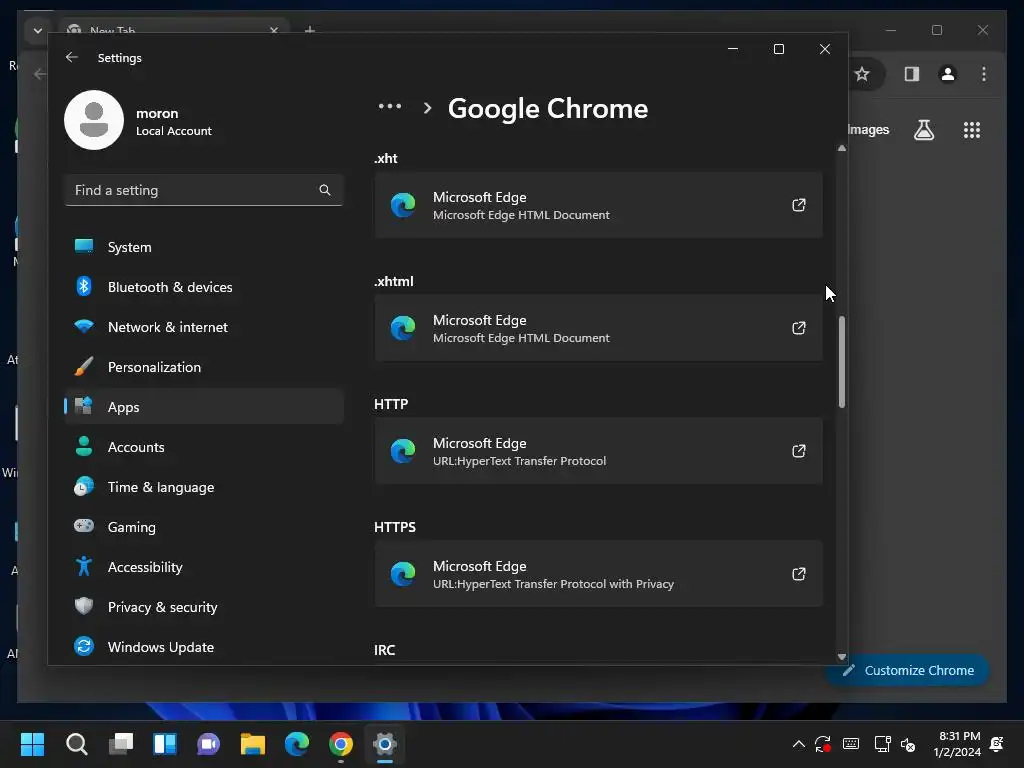1024x768 pixels.
Task: Click the moron user profile avatar
Action: click(x=94, y=120)
